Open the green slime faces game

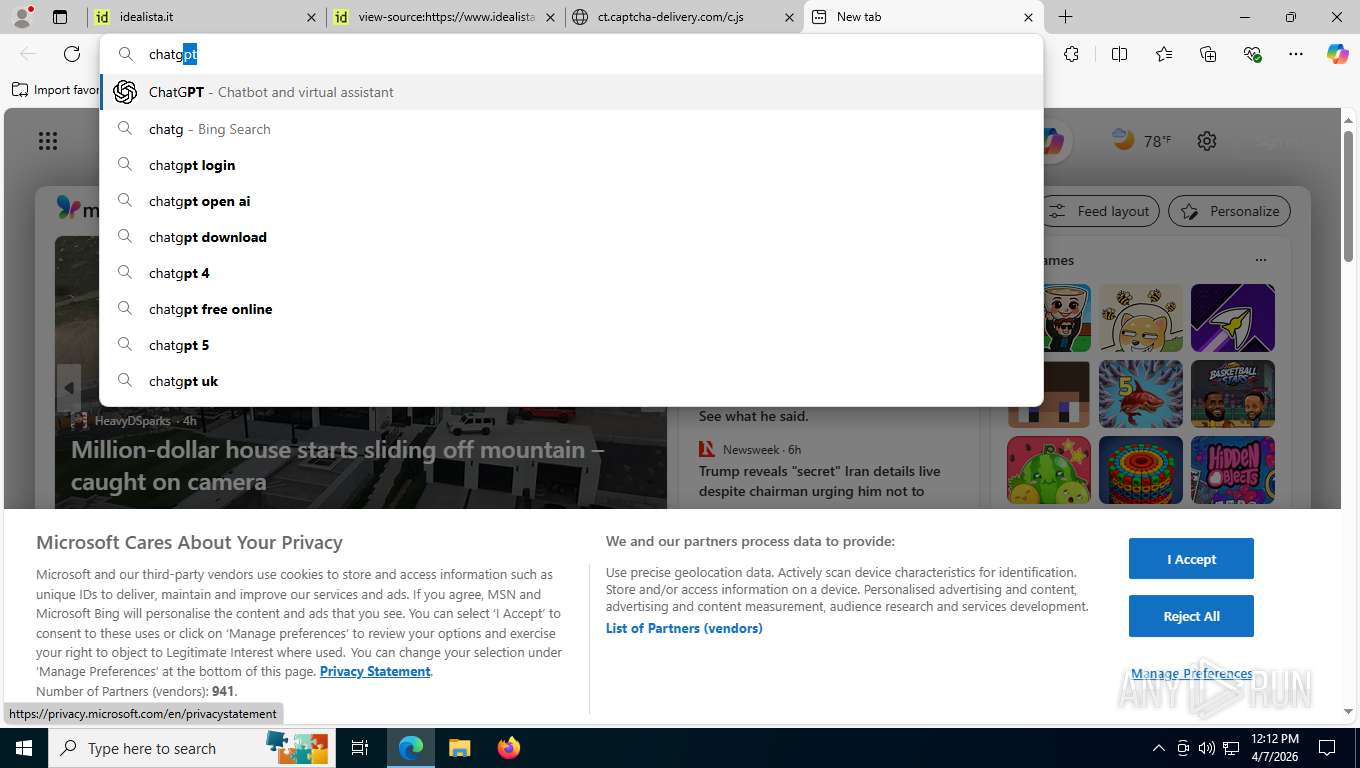tap(1049, 470)
